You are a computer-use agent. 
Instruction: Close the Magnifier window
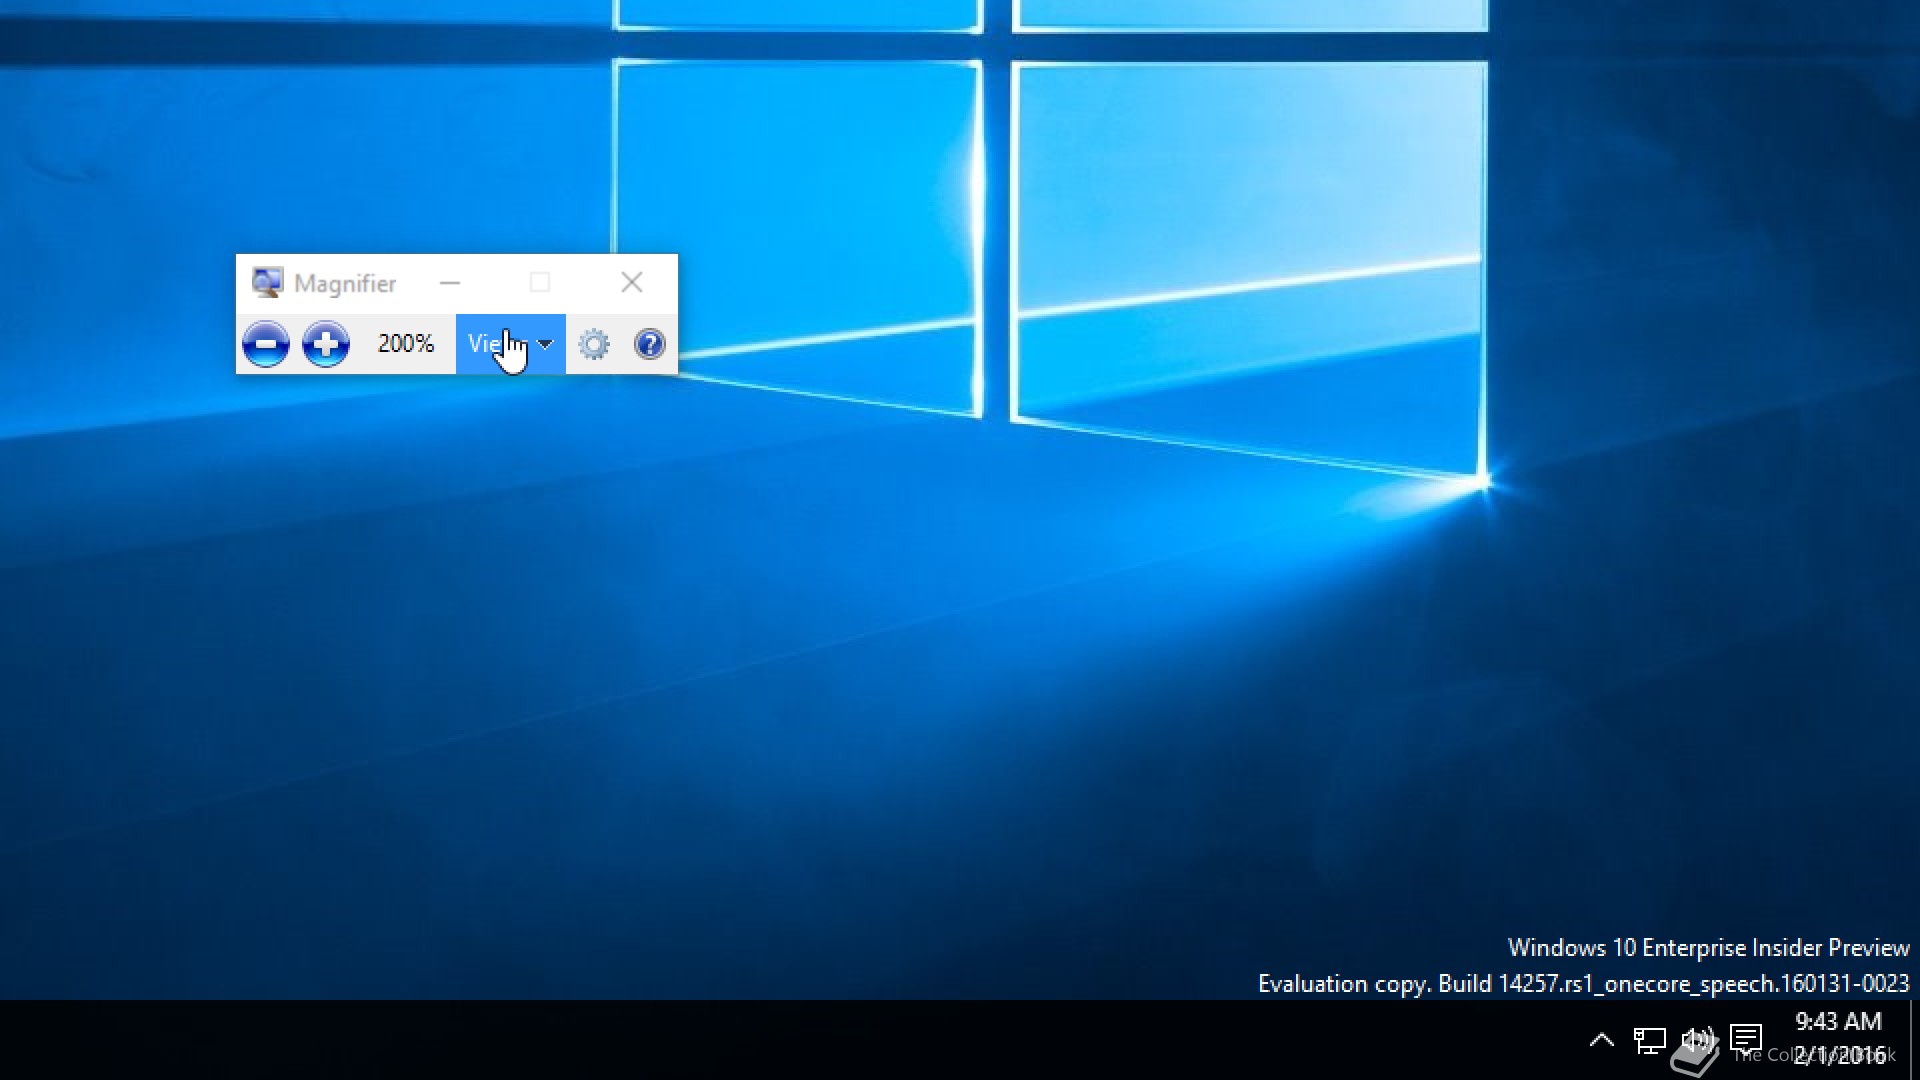[x=632, y=283]
